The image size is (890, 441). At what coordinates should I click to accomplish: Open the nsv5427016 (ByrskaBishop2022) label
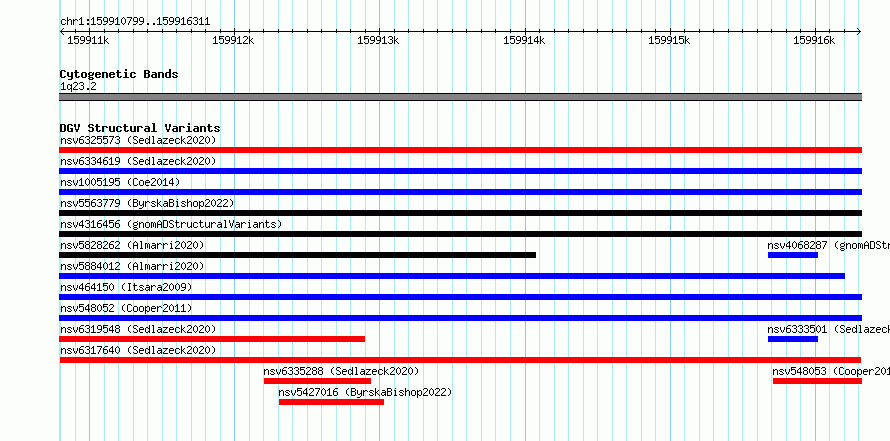tap(365, 392)
